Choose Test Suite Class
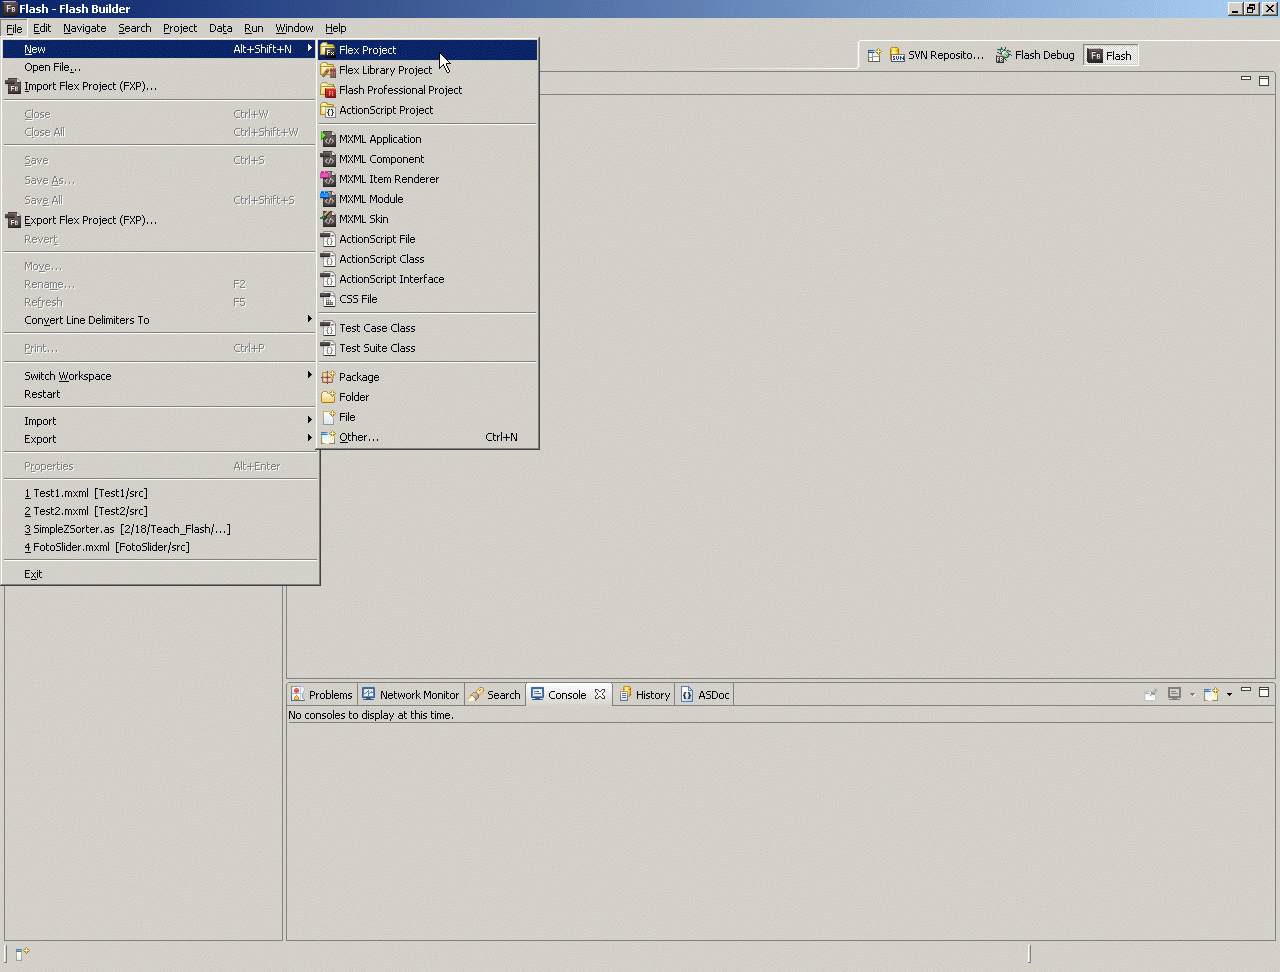The width and height of the screenshot is (1280, 972). 428,348
